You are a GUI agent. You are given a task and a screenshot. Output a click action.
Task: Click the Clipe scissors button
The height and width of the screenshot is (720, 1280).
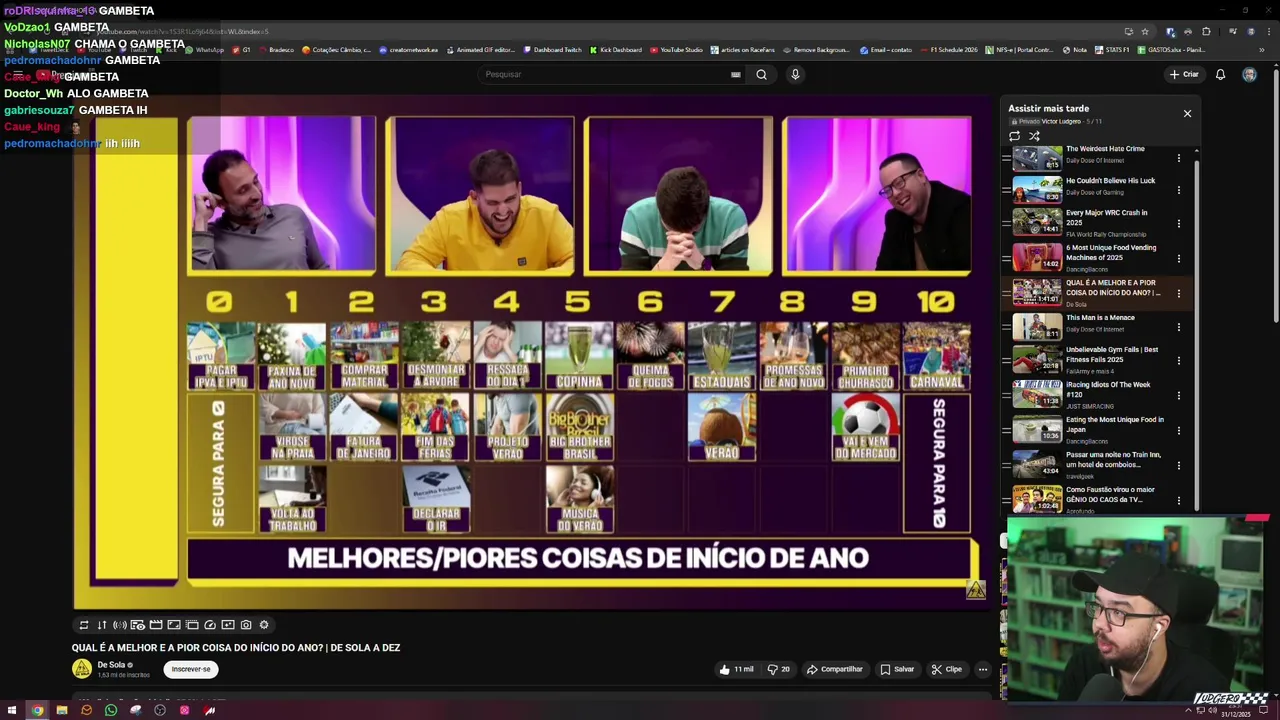[946, 669]
